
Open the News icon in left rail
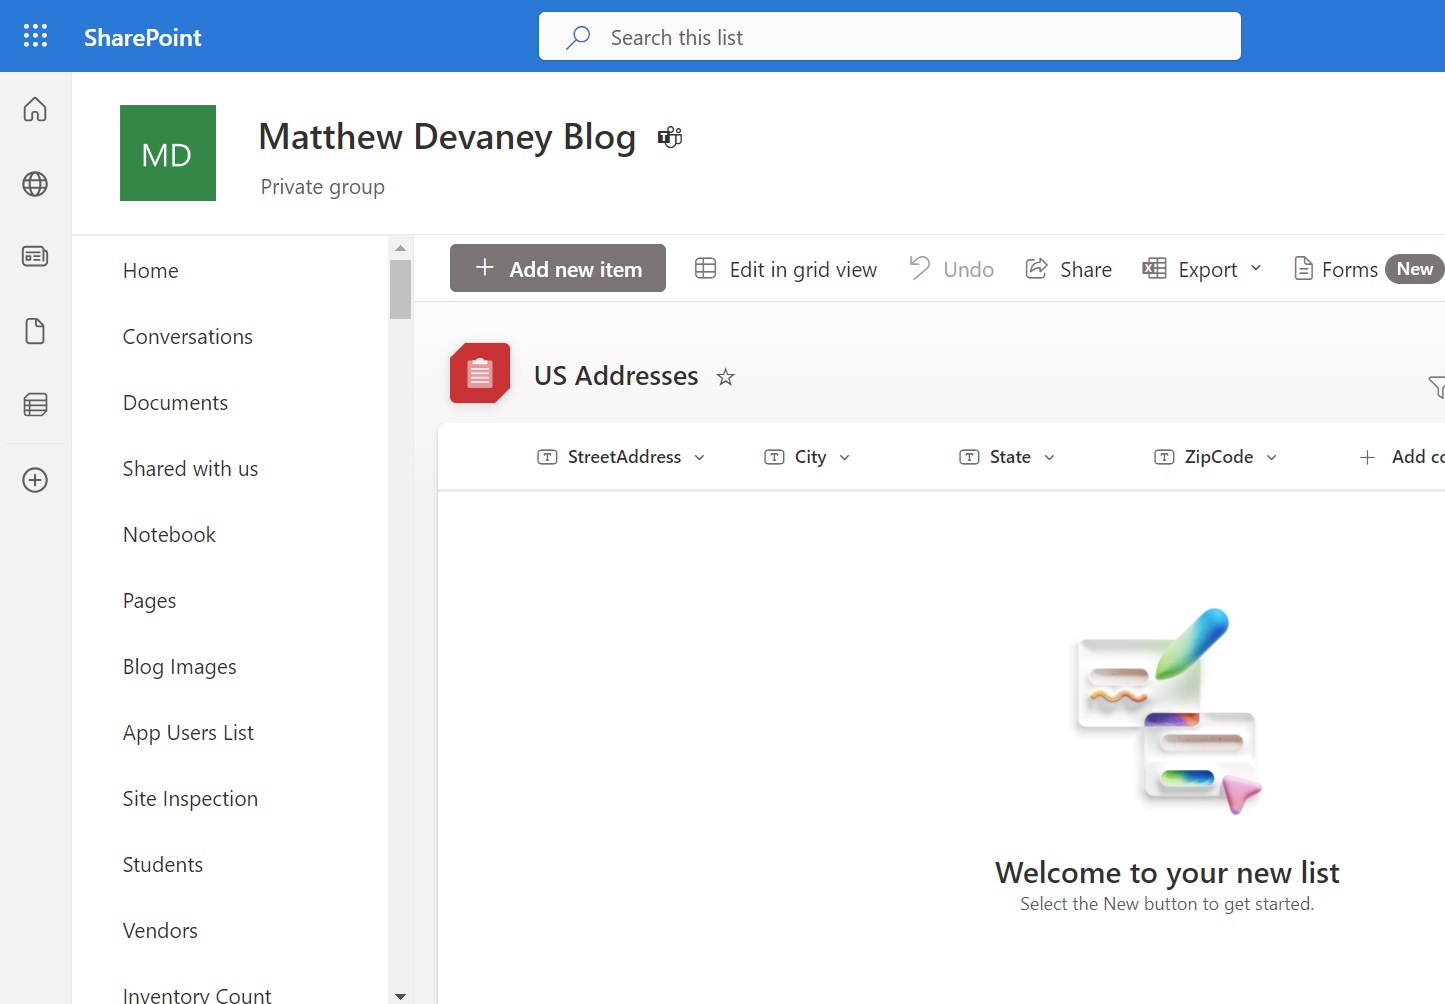[35, 257]
